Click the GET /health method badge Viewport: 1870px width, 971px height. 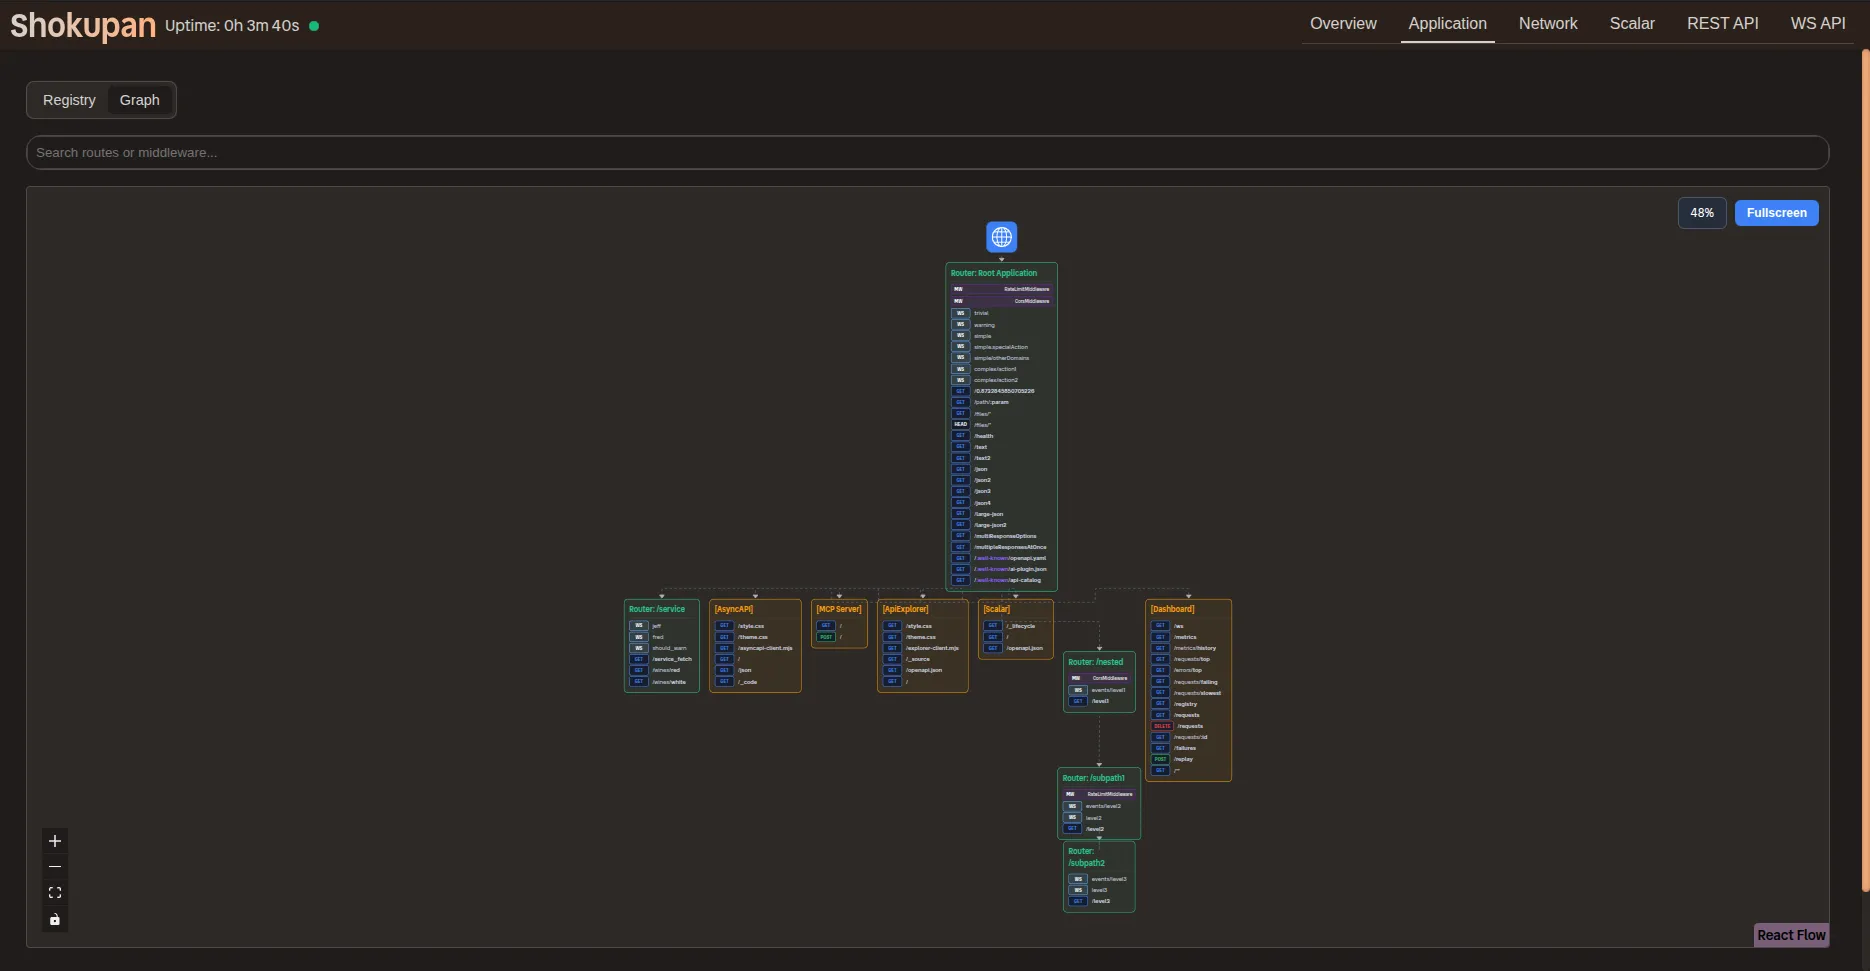[x=961, y=435]
